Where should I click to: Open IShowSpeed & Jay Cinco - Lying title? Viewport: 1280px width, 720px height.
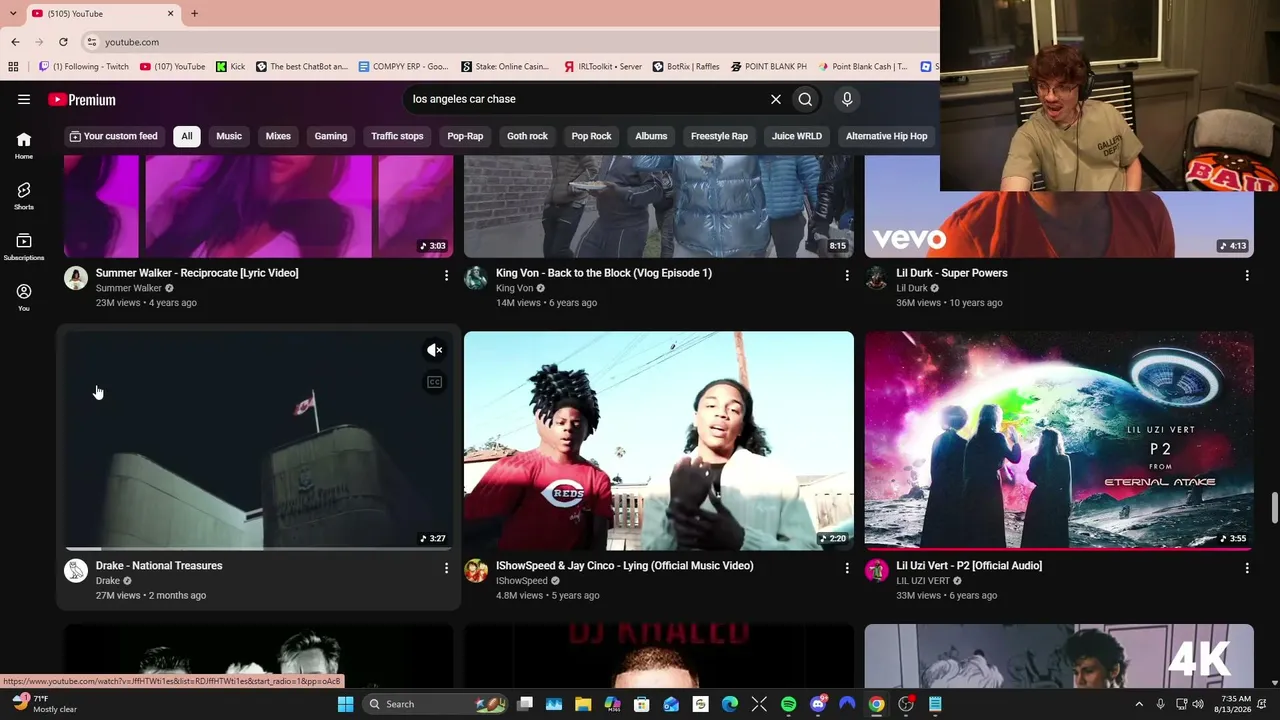click(x=625, y=566)
